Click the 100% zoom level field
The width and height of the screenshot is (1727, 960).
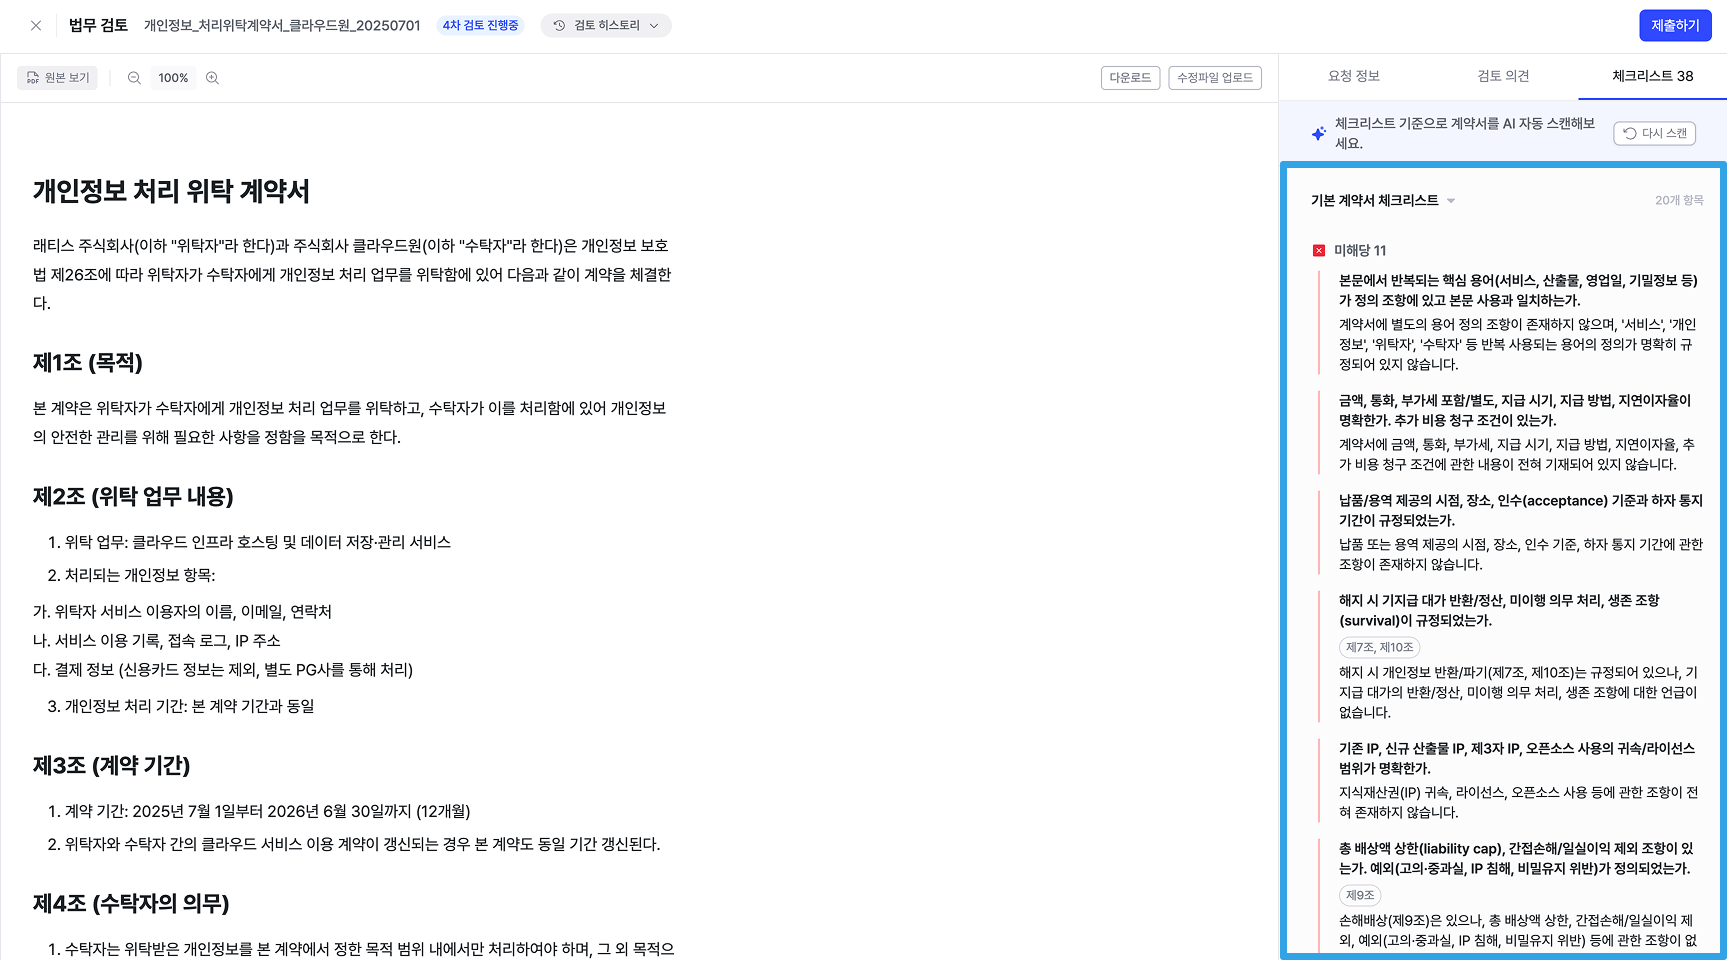click(173, 78)
